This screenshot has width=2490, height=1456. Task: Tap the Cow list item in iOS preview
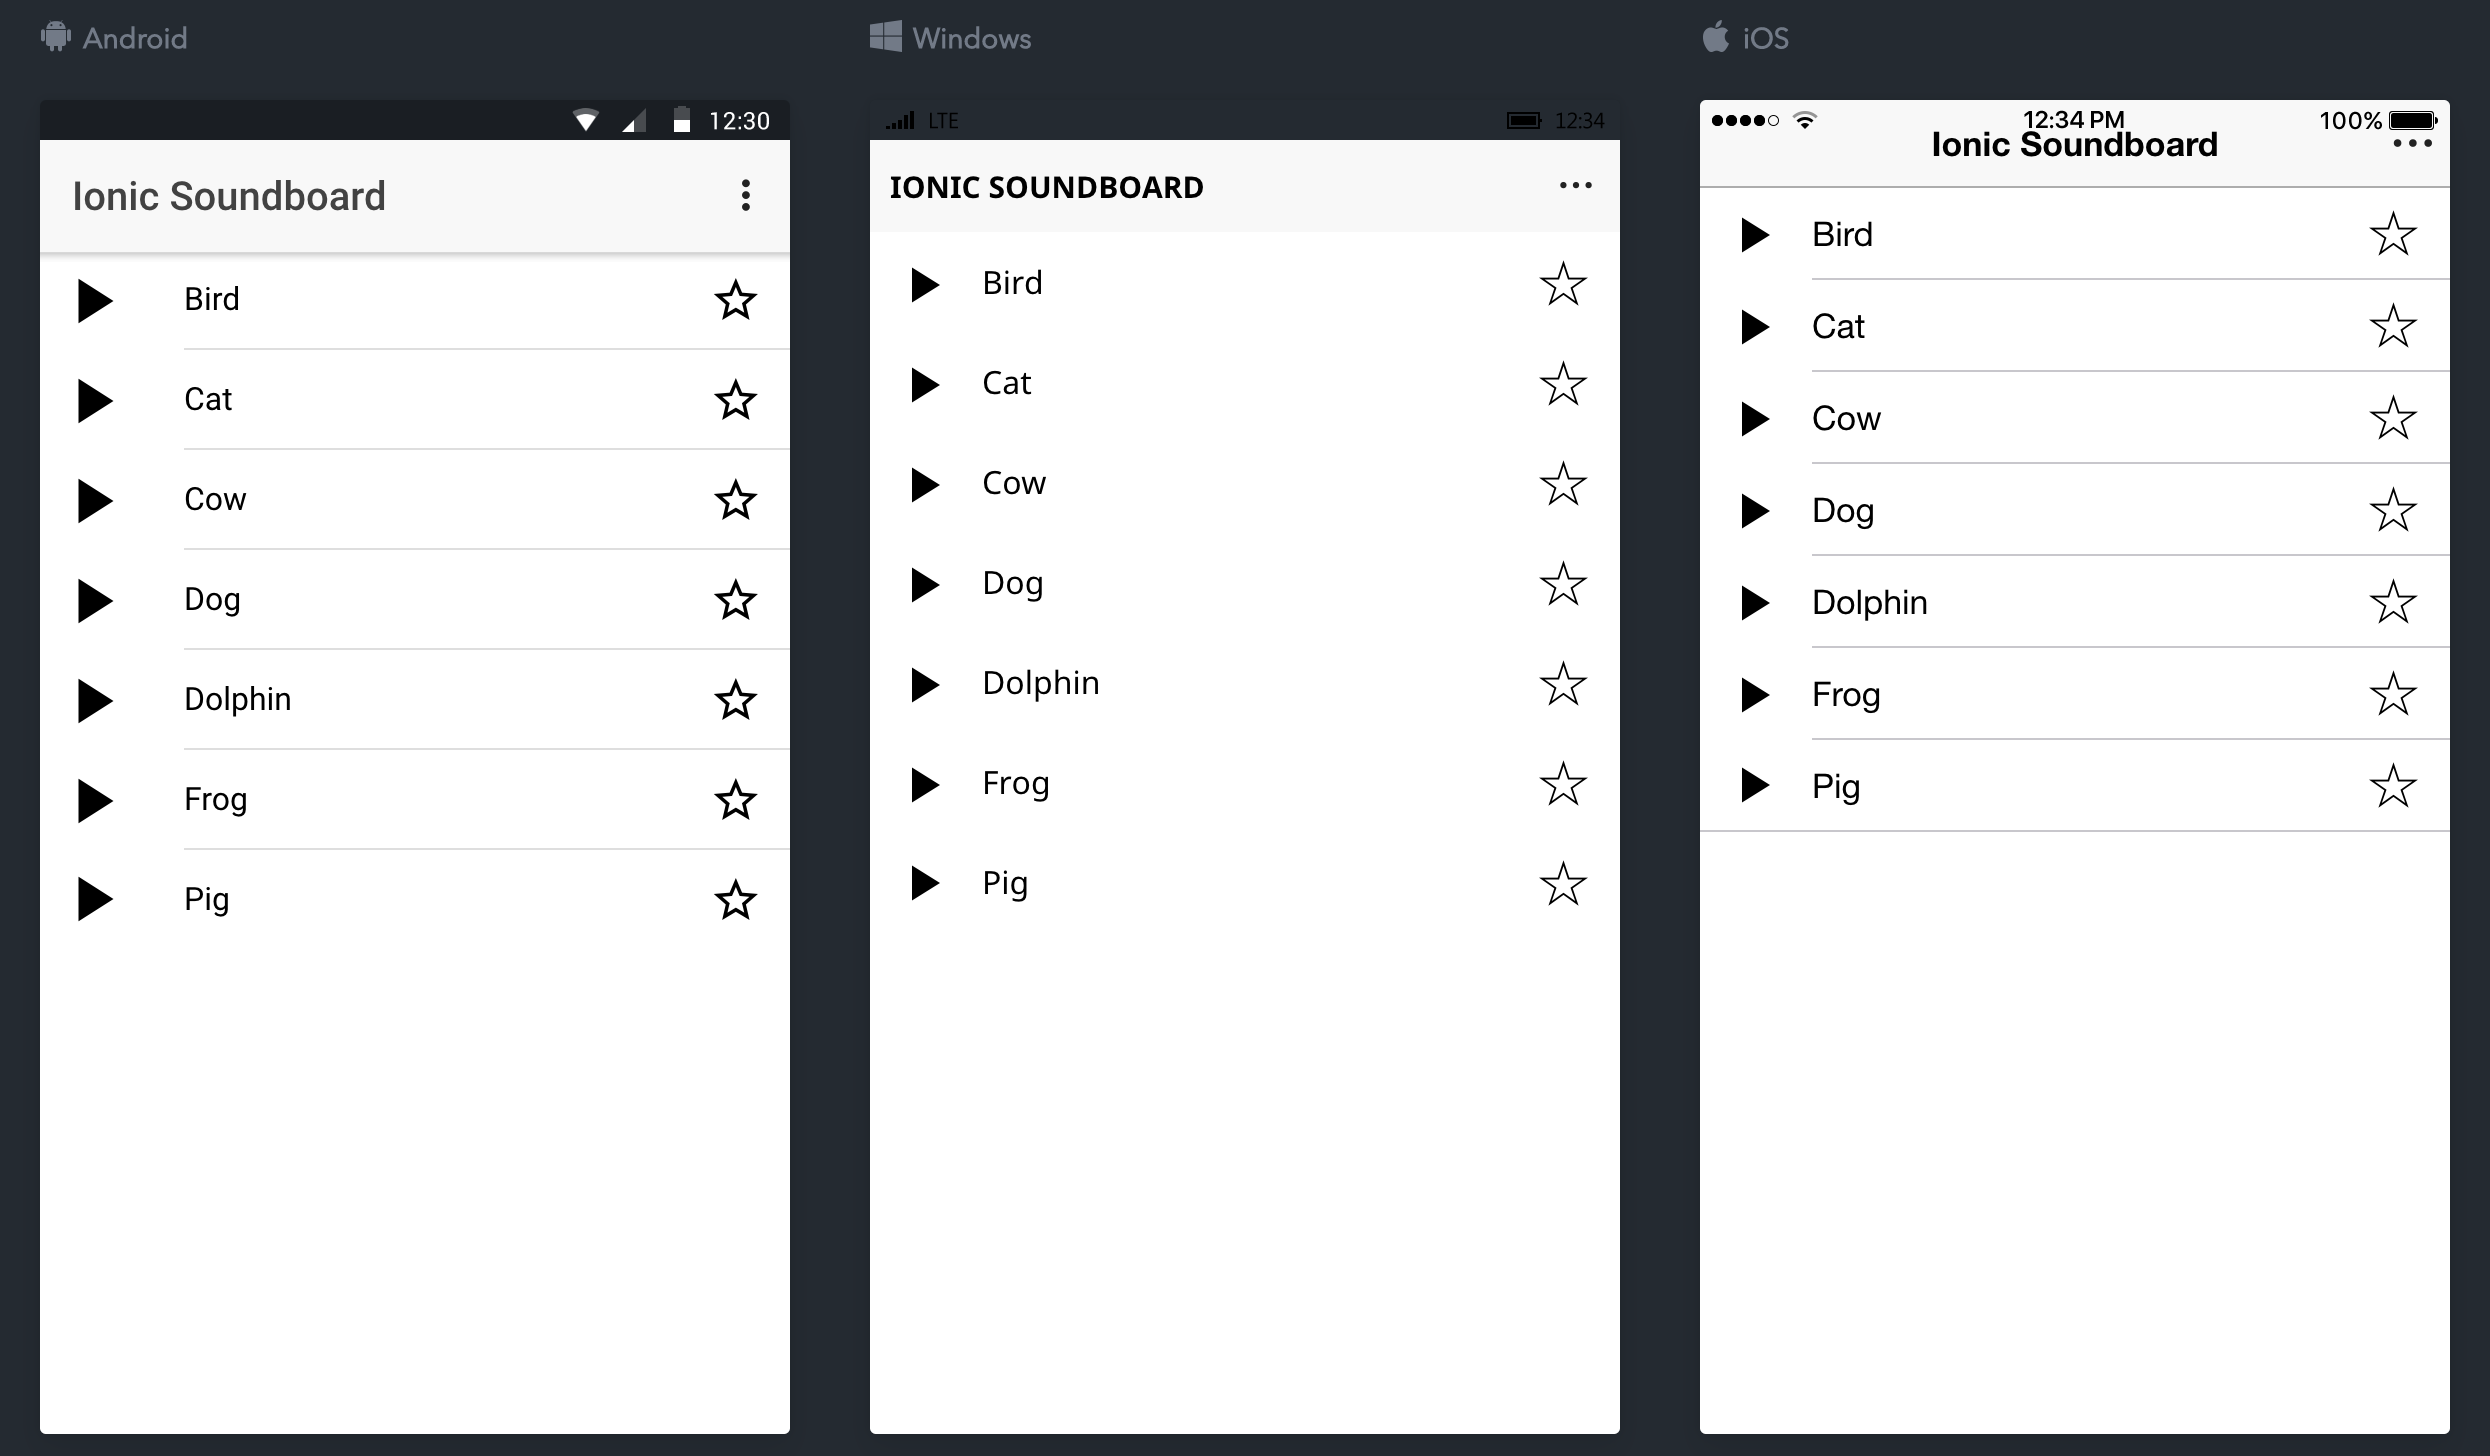tap(1846, 419)
